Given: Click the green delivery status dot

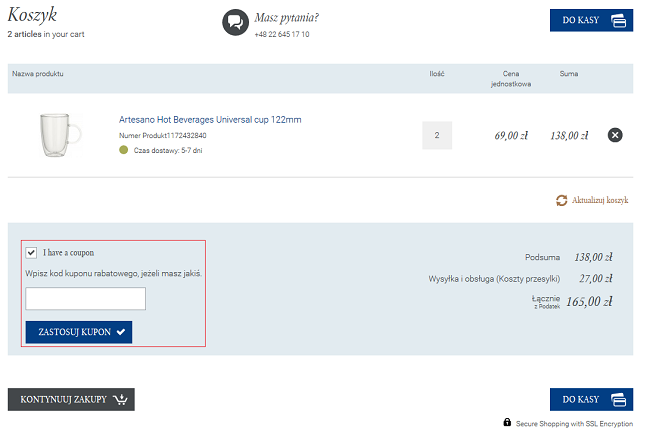Looking at the screenshot, I should point(124,150).
